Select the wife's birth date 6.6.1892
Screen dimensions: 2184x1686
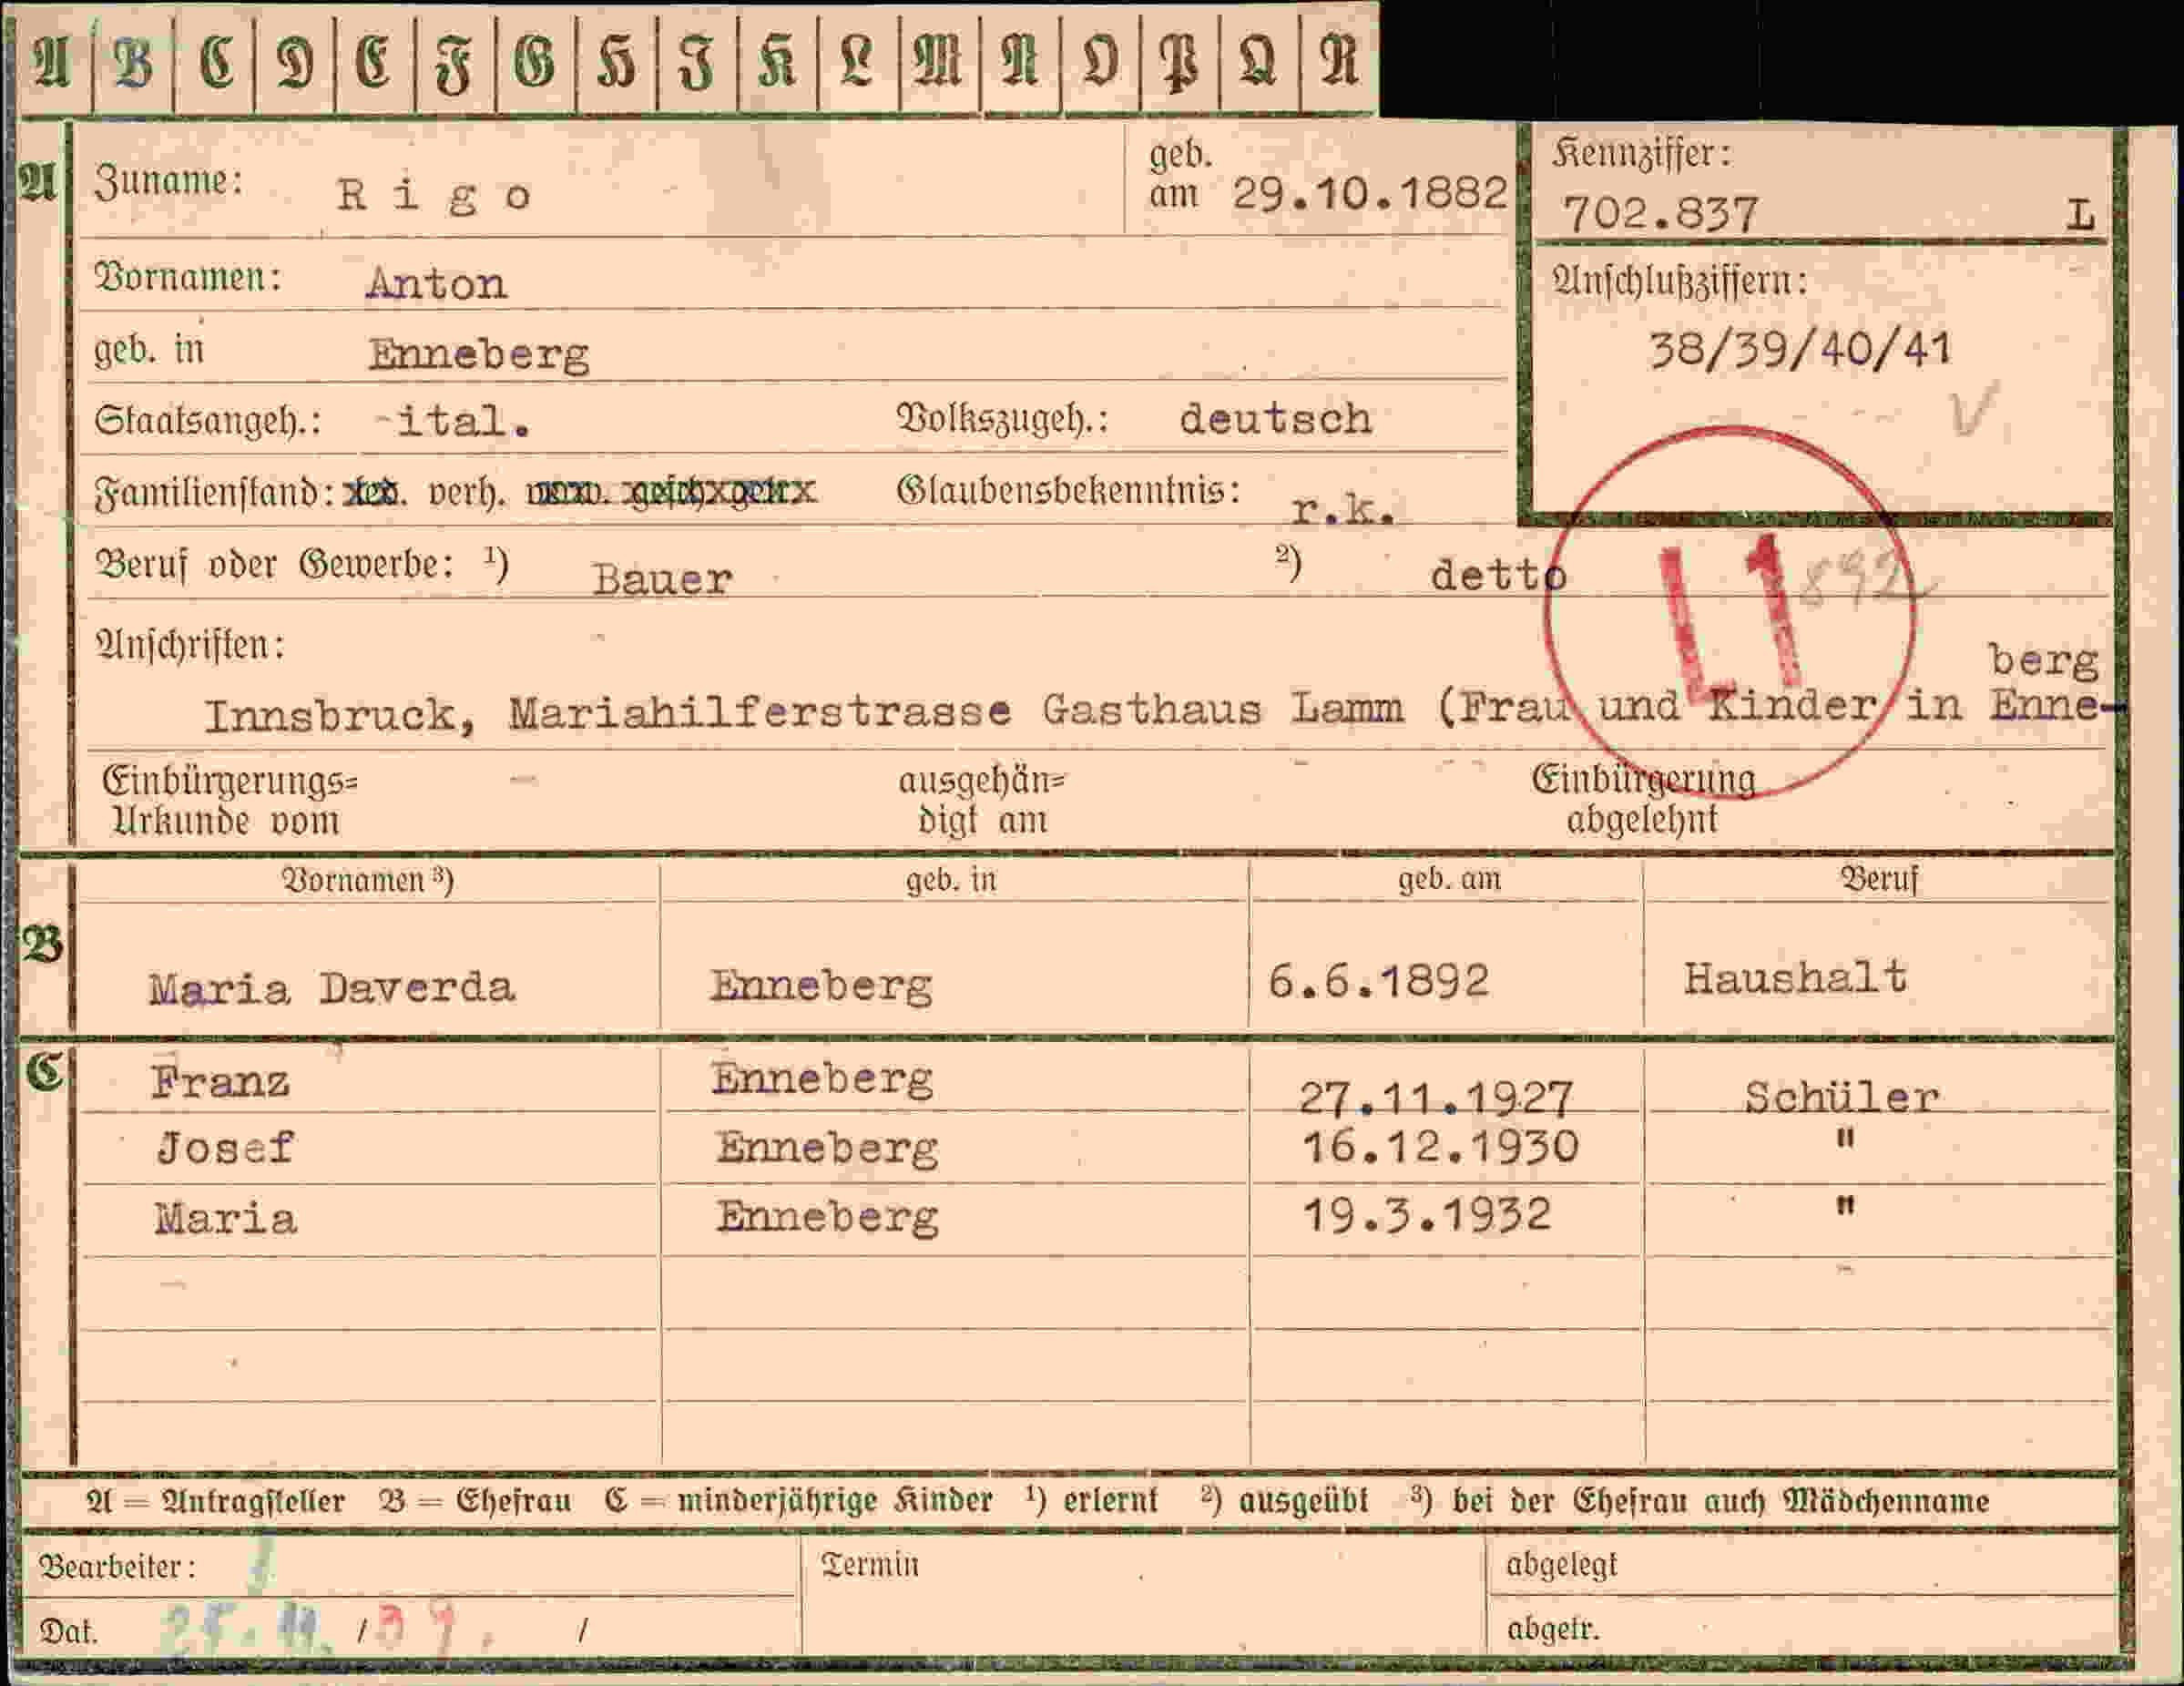1378,981
